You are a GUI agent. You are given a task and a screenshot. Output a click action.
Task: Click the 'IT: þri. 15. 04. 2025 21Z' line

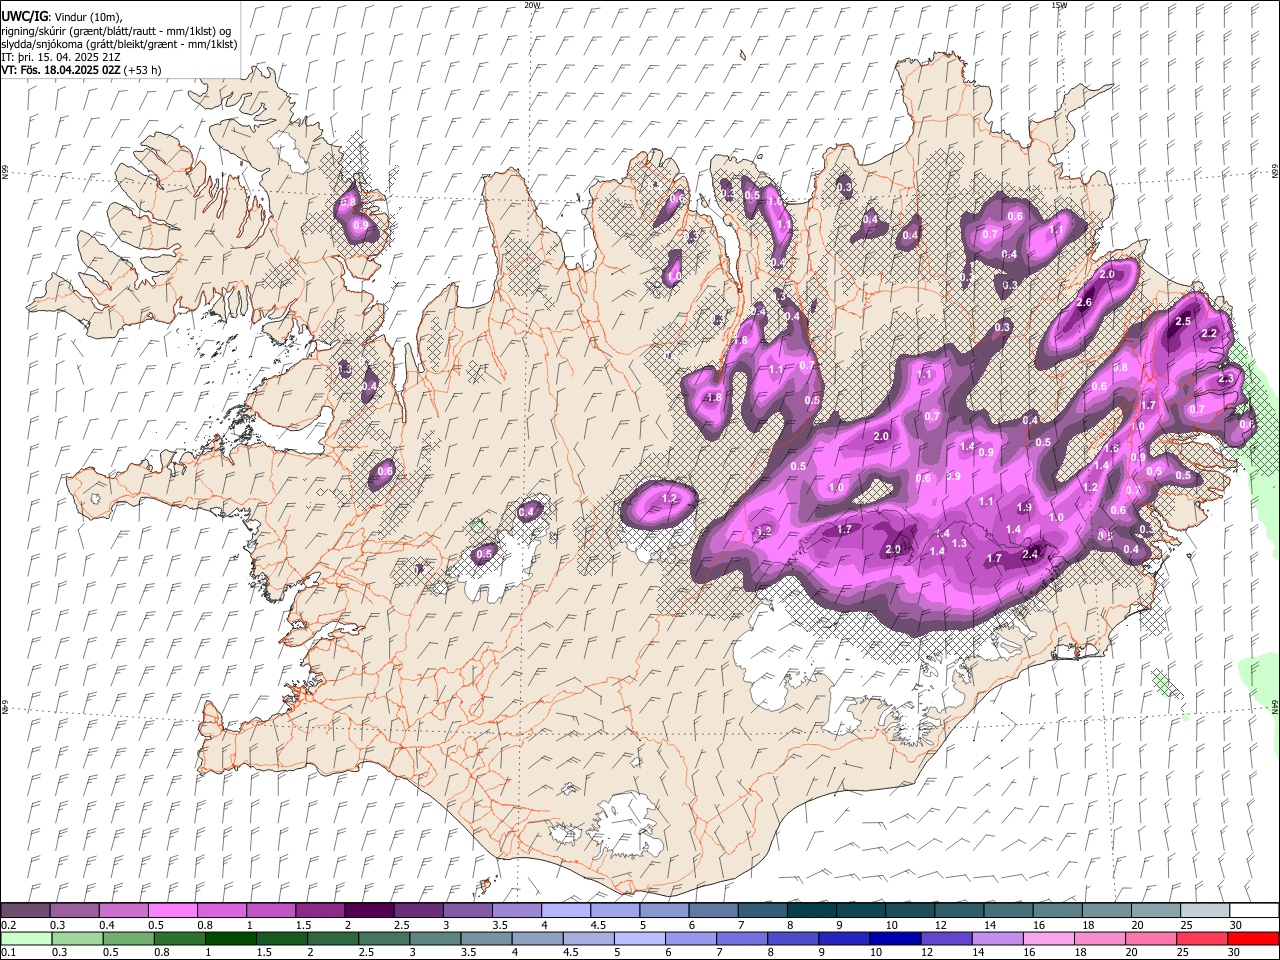tap(62, 57)
